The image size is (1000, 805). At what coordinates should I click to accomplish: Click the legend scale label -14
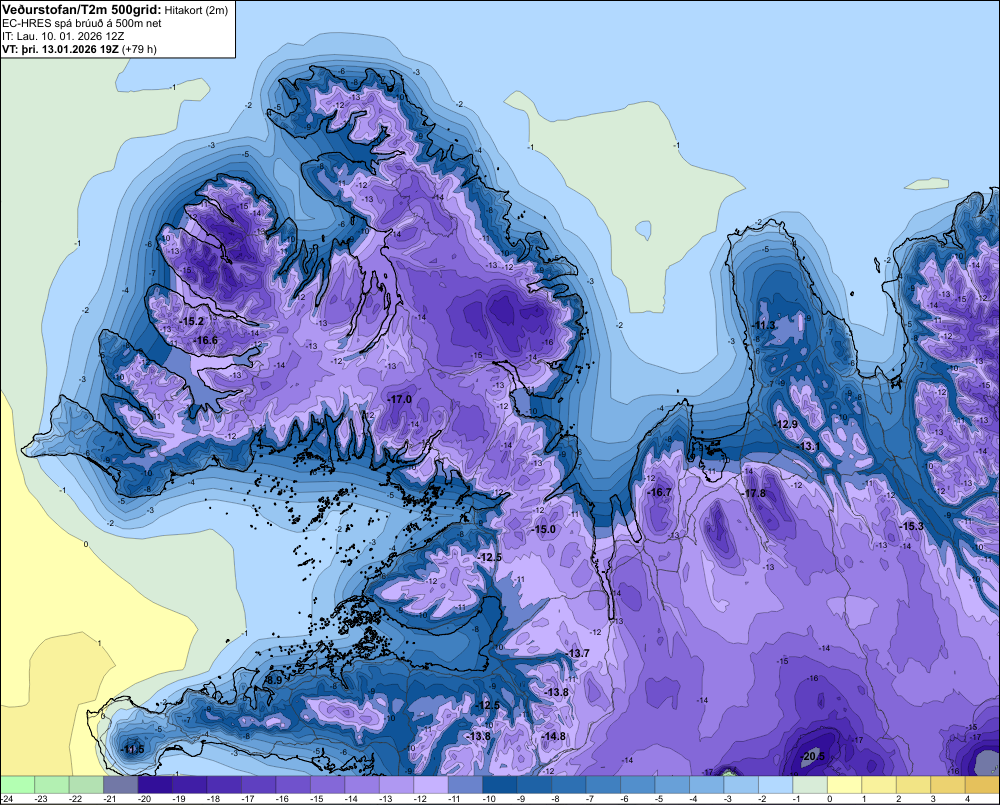tap(351, 799)
